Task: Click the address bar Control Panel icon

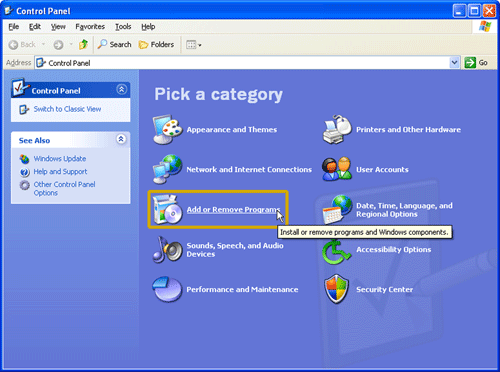Action: [x=41, y=63]
